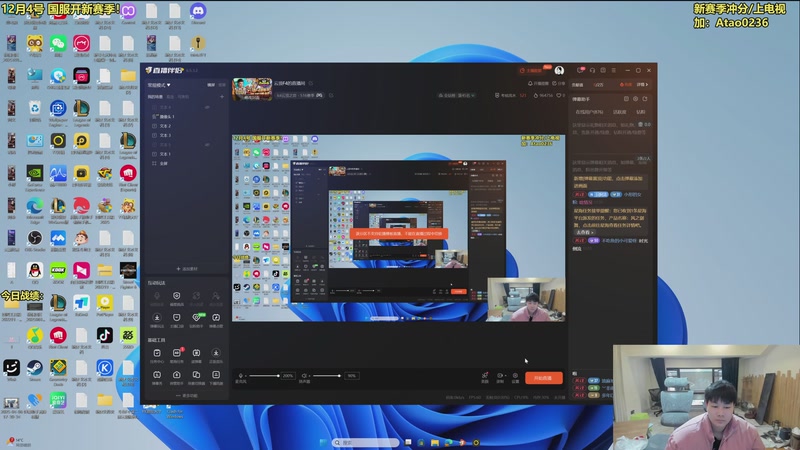
Task: Click the 200% microphone volume value
Action: [x=288, y=376]
